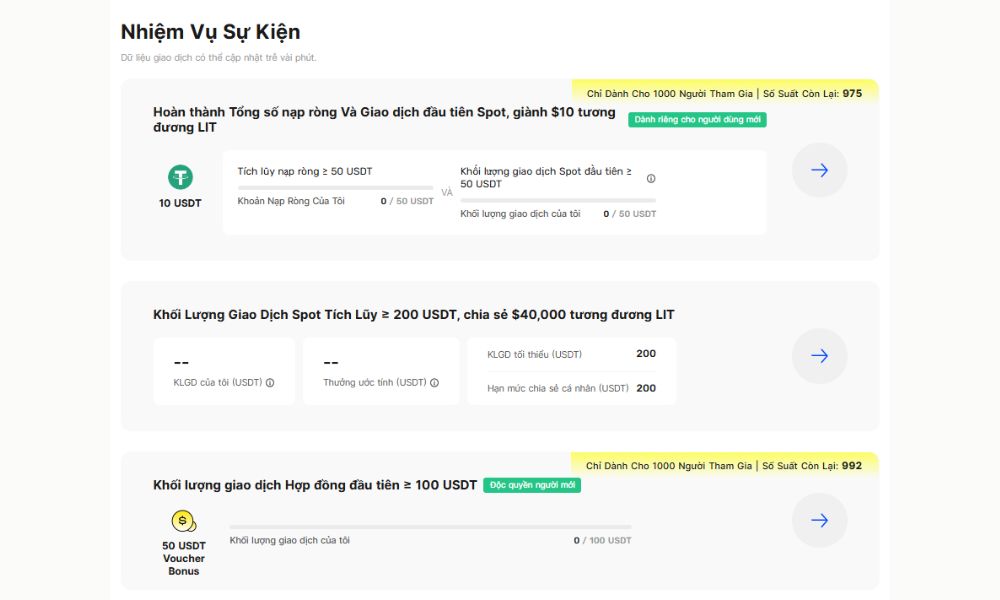Click the 'Hạn mức chia sẻ cá nhân' row
Image resolution: width=1000 pixels, height=600 pixels.
pyautogui.click(x=571, y=388)
